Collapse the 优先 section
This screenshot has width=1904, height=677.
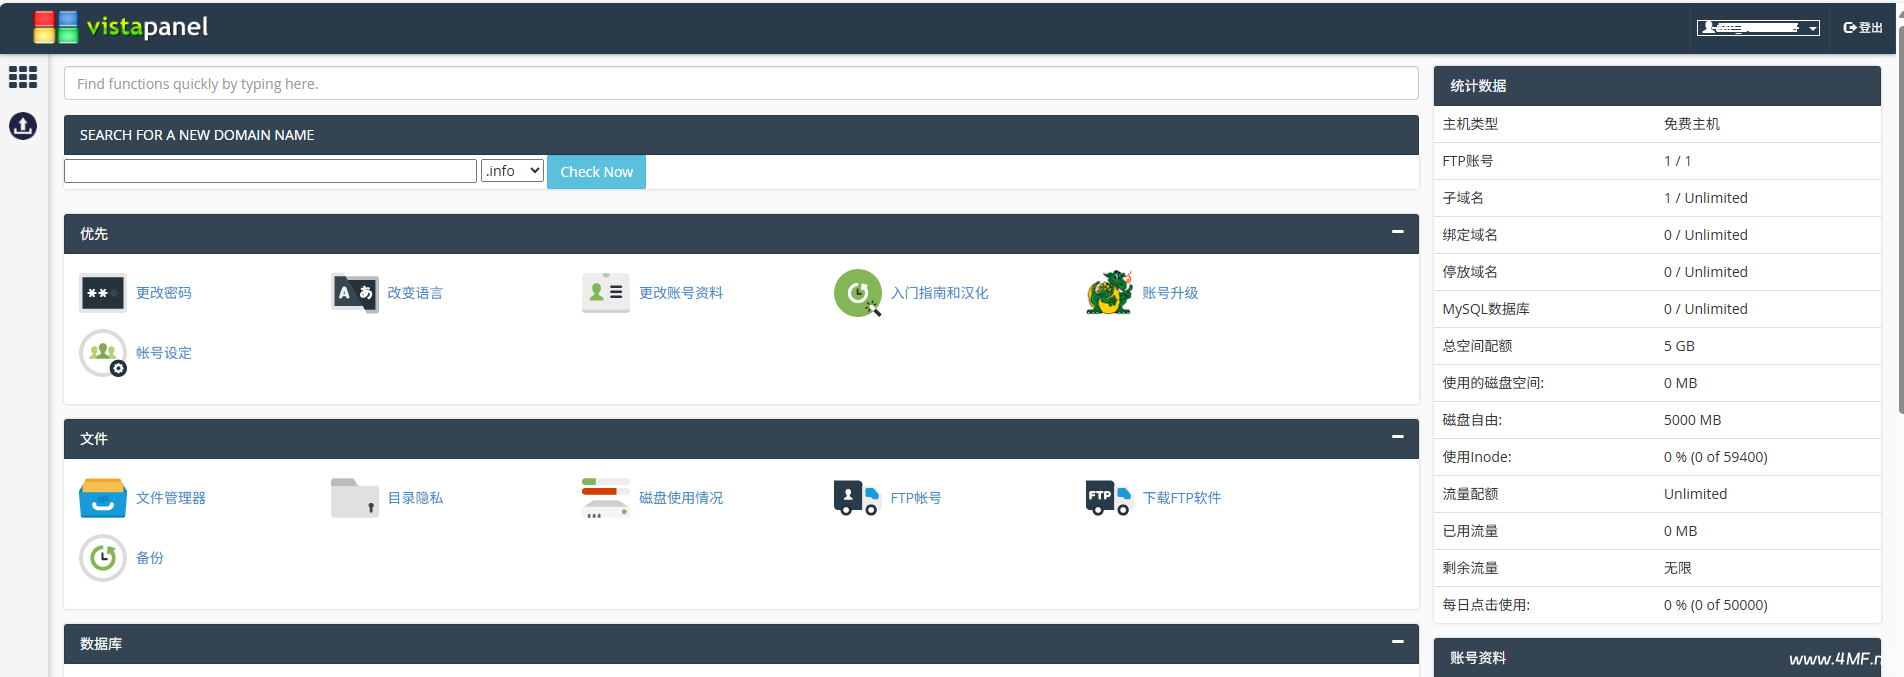tap(1397, 232)
